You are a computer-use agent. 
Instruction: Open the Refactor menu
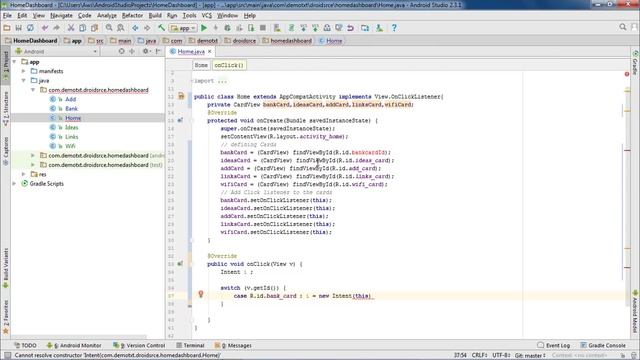(132, 16)
